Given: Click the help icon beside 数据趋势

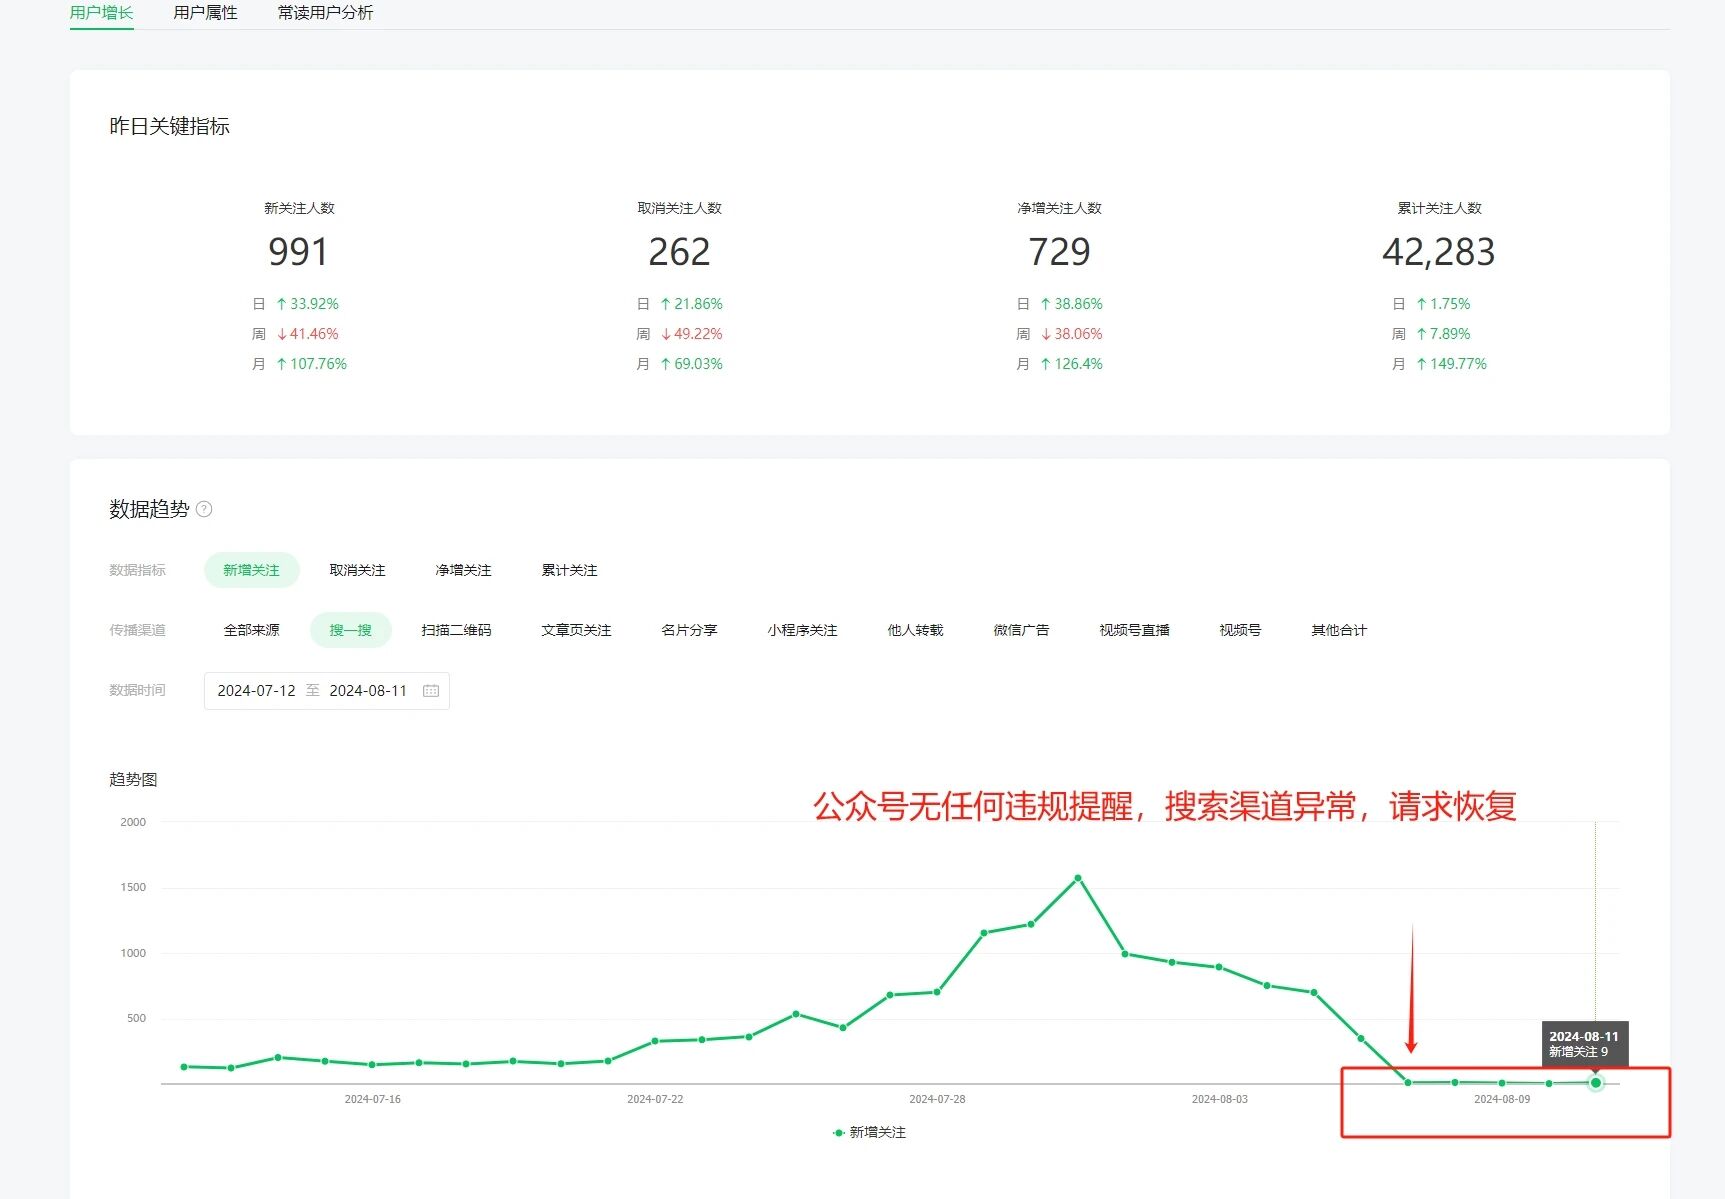Looking at the screenshot, I should tap(204, 509).
